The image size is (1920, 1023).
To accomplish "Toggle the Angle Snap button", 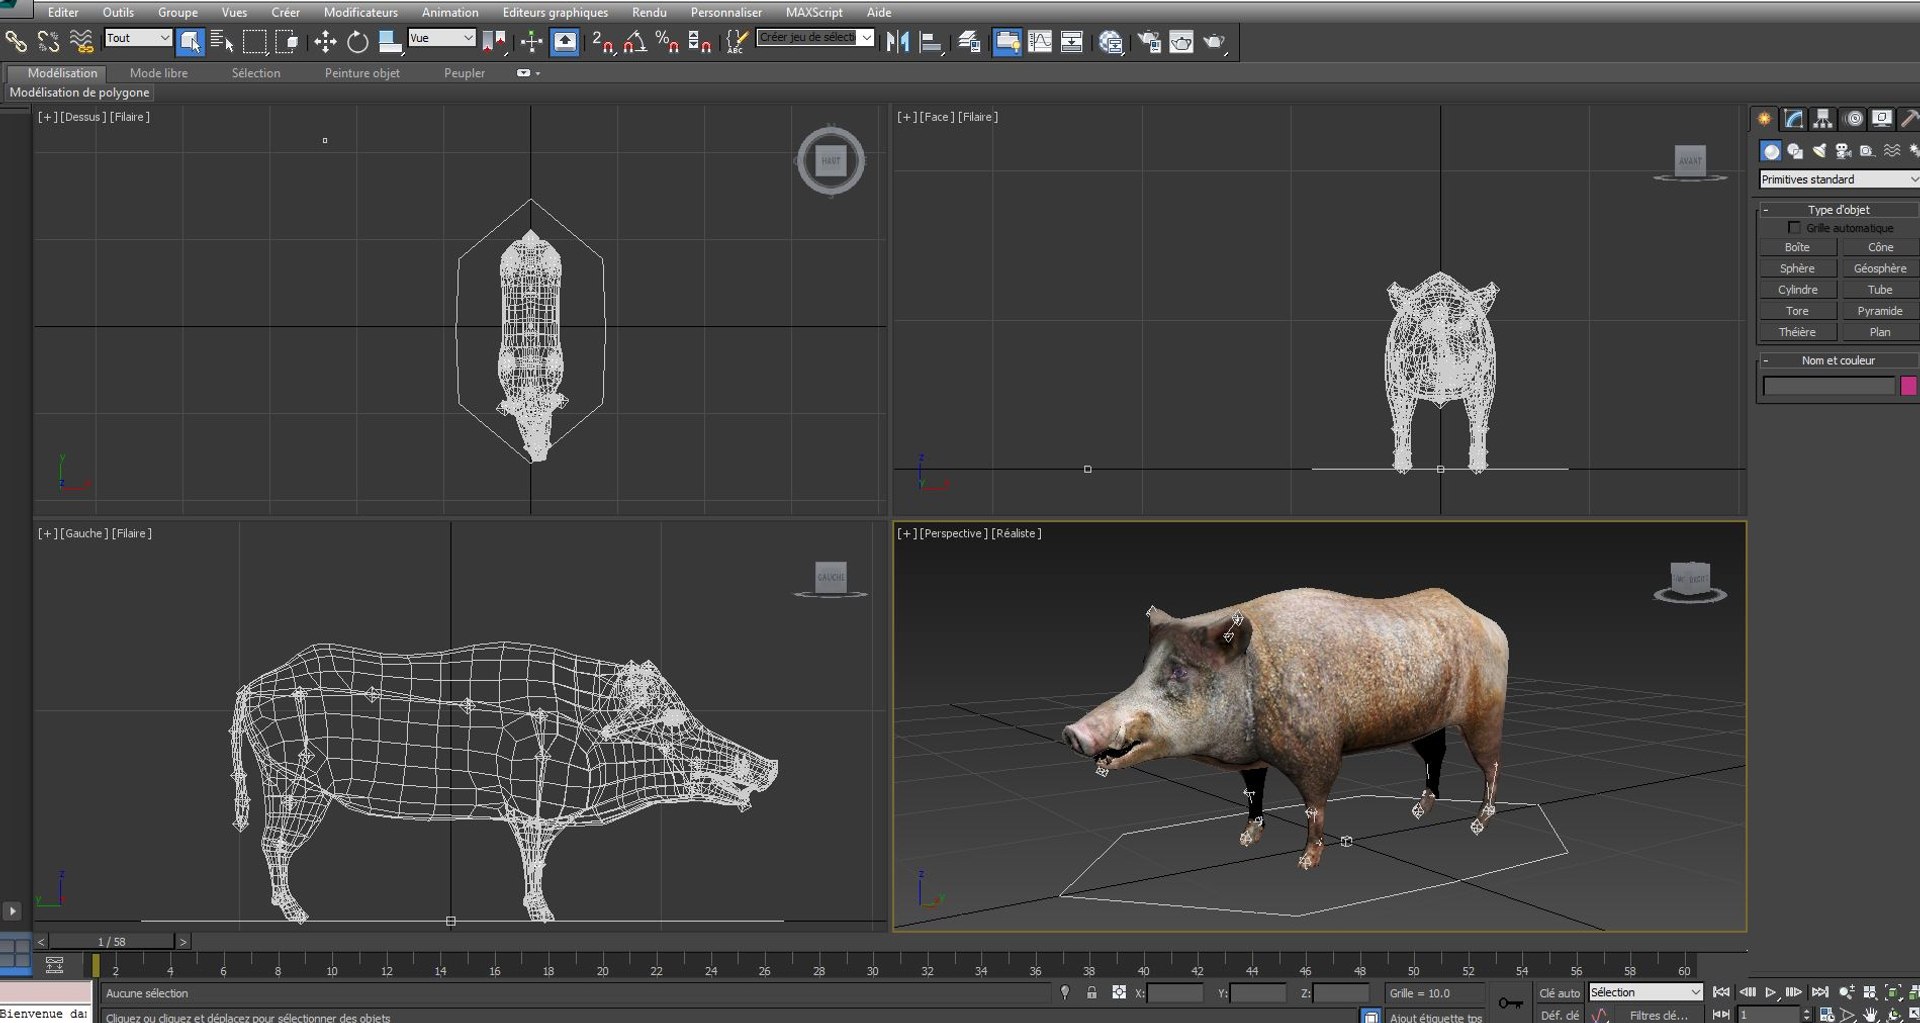I will (634, 41).
